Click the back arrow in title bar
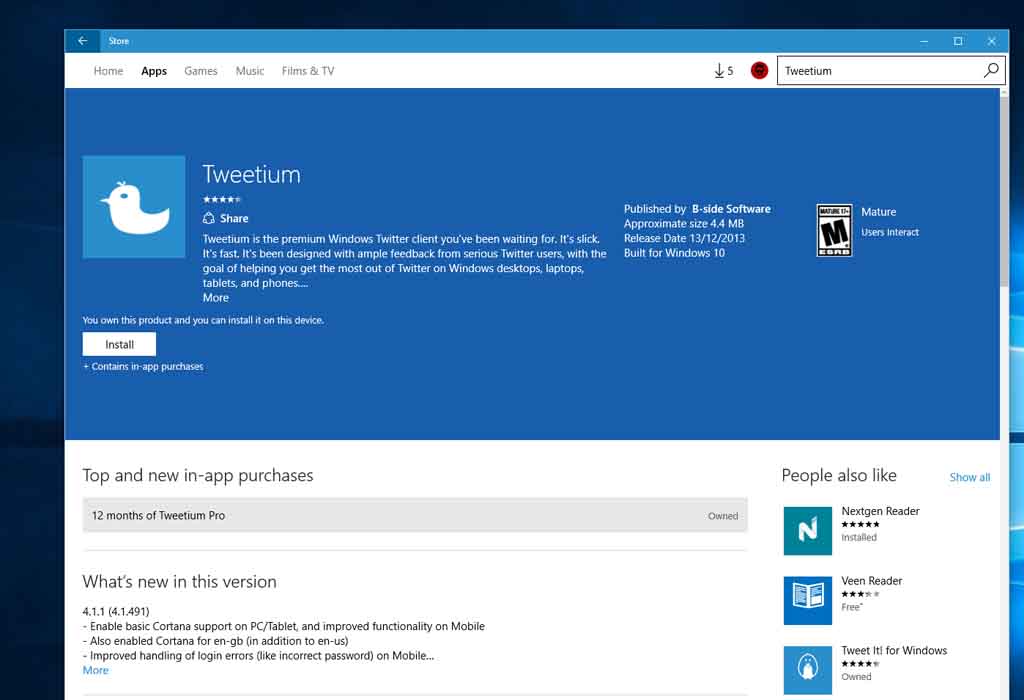The width and height of the screenshot is (1024, 700). [82, 41]
